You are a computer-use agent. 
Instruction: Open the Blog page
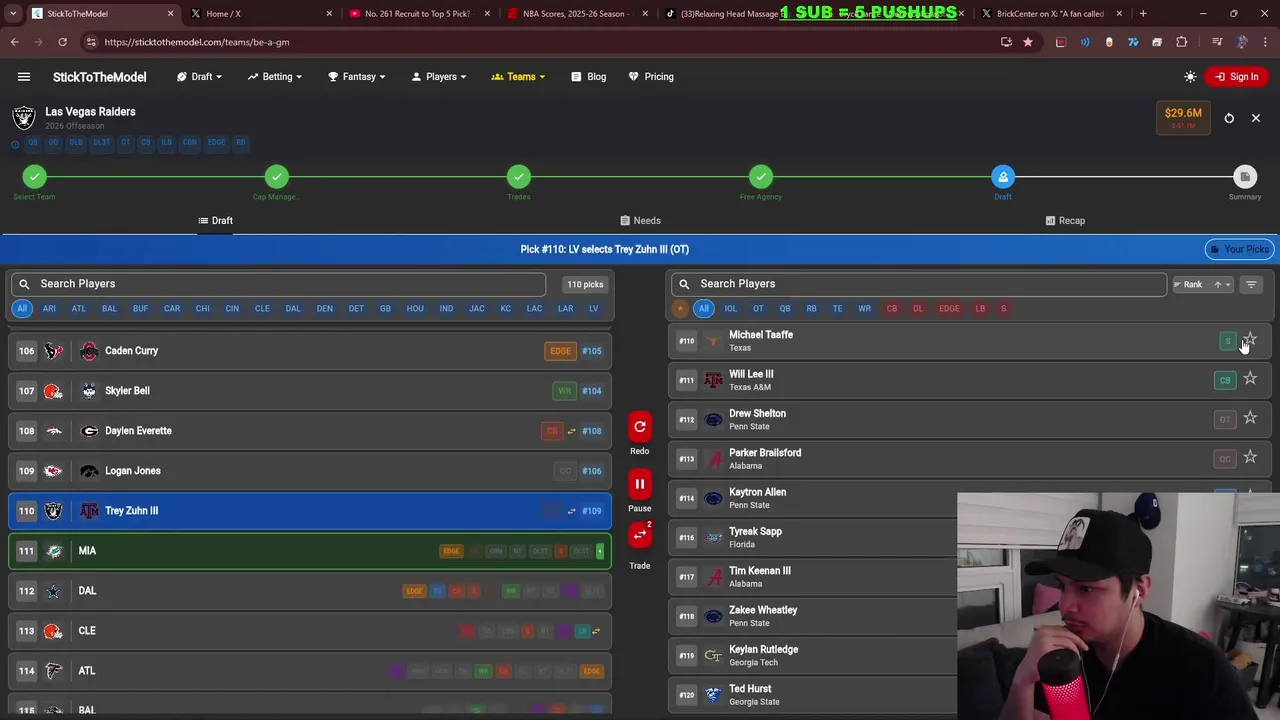click(x=589, y=77)
